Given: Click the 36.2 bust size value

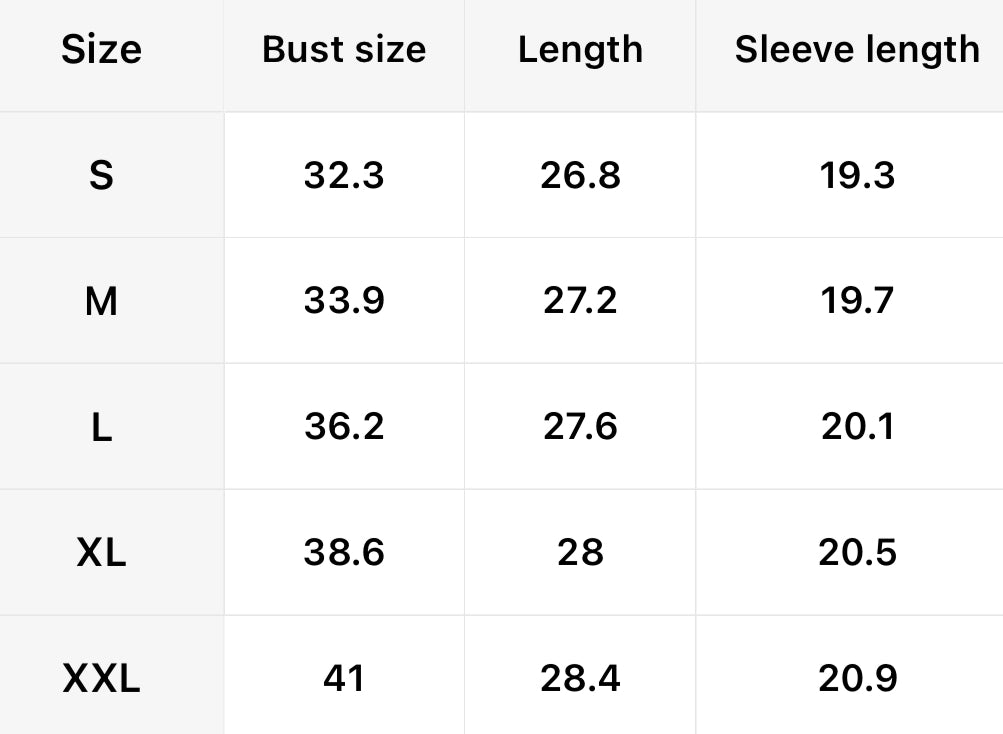Looking at the screenshot, I should tap(344, 427).
